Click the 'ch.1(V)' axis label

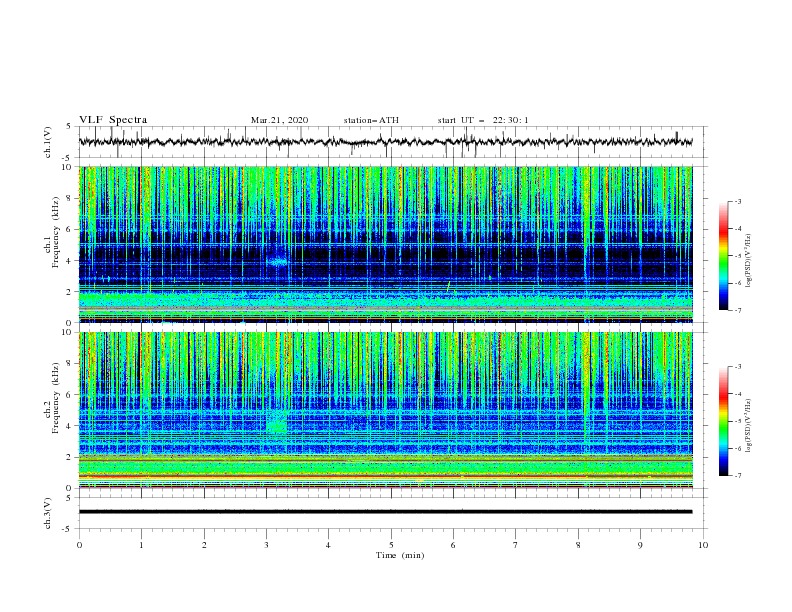pos(48,142)
